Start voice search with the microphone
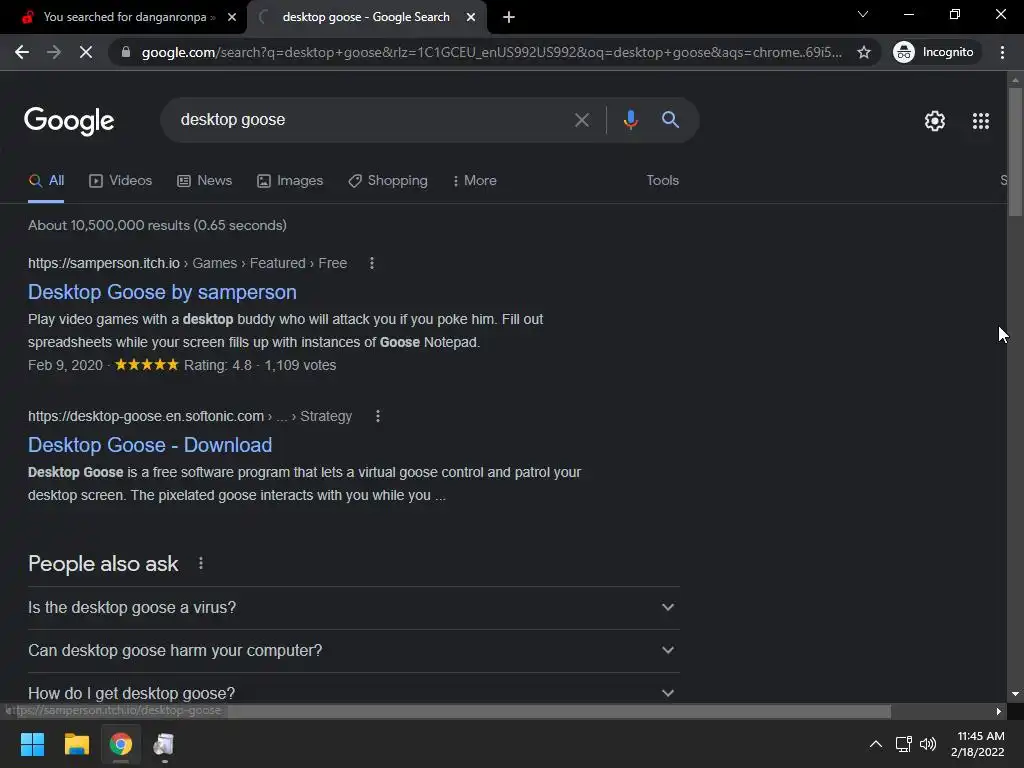 pos(631,120)
